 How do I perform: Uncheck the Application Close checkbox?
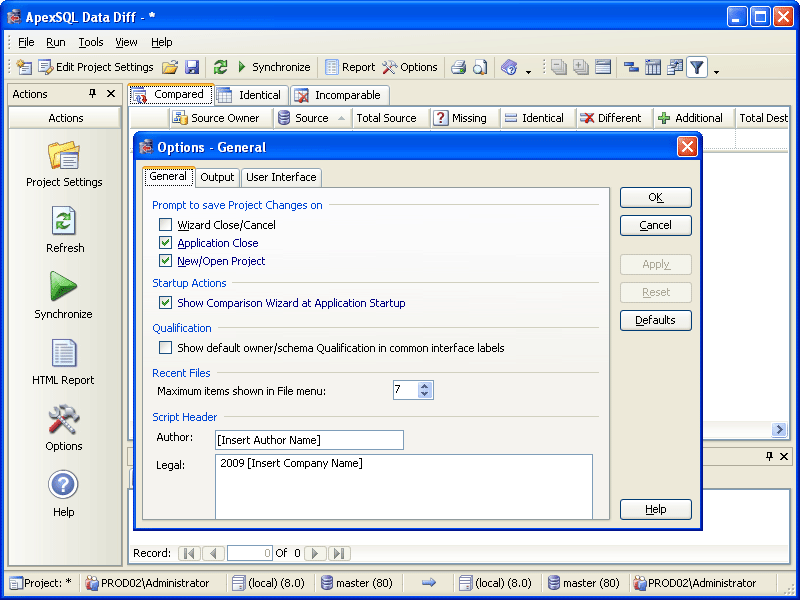(166, 243)
